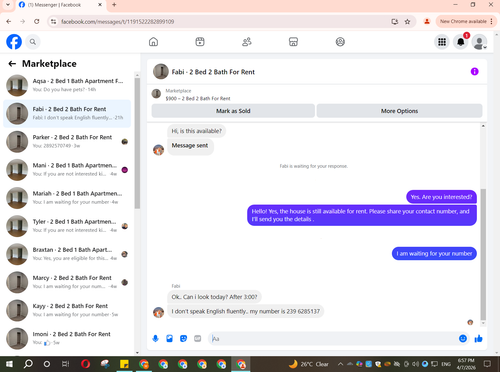Close the Messenger Facebook tab
The image size is (500, 372).
[x=100, y=5]
